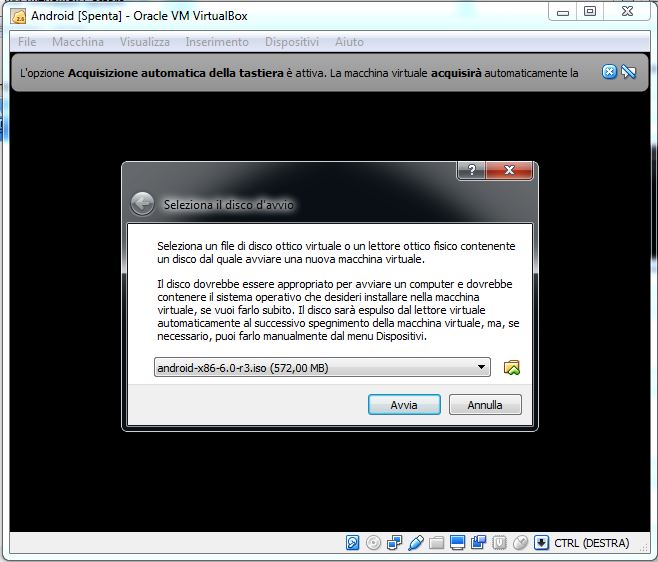This screenshot has width=658, height=562.
Task: Dismiss the keyboard capture notification
Action: [609, 72]
